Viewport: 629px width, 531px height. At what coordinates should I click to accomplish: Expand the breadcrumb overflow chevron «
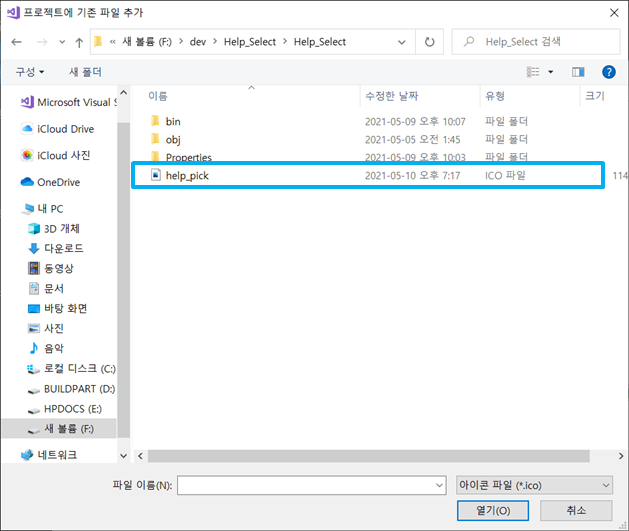[x=113, y=42]
